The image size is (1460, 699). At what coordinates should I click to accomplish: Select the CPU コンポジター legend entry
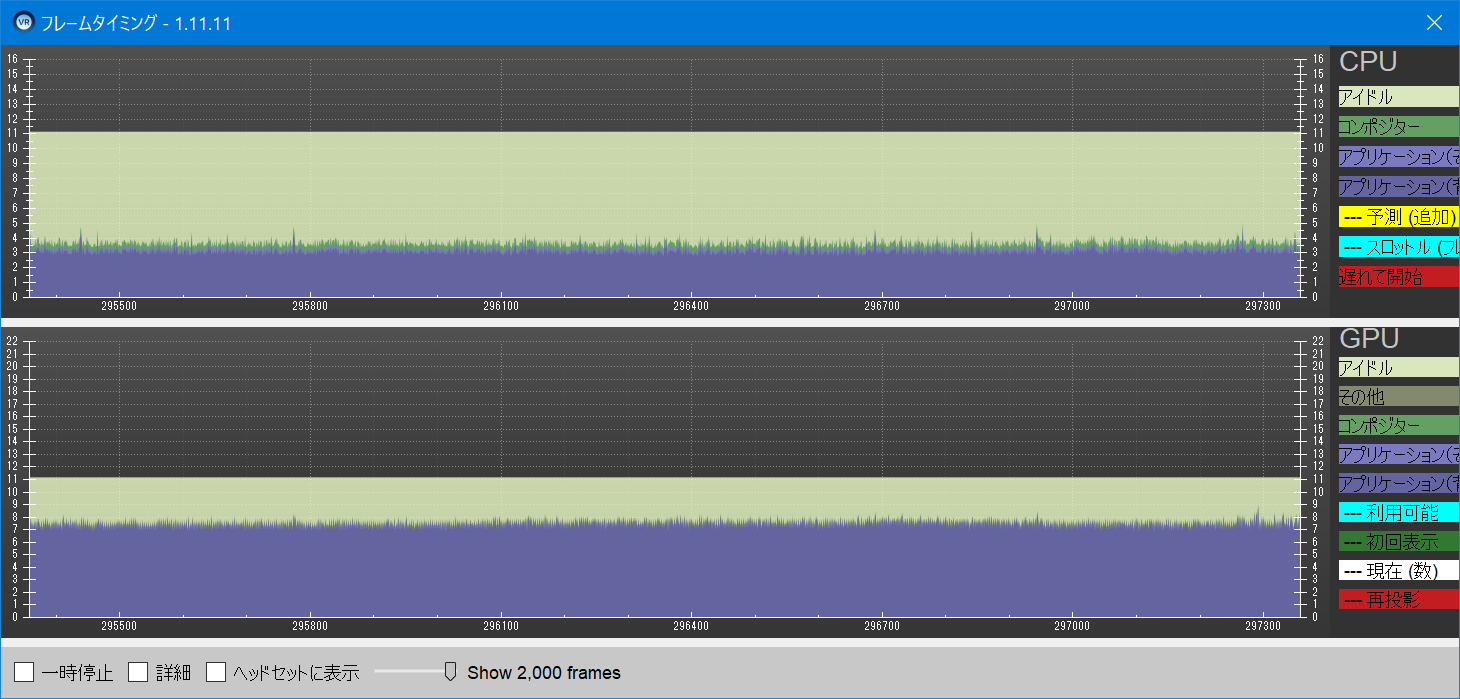1398,127
